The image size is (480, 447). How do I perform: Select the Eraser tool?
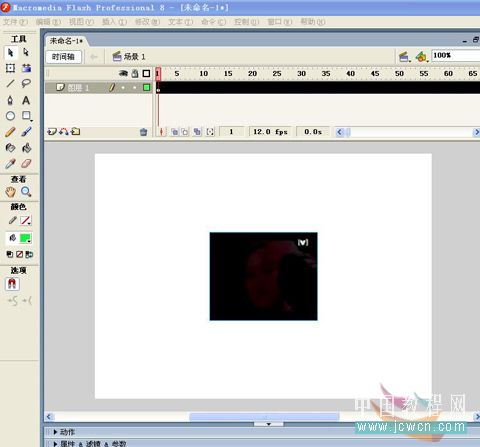pos(26,164)
